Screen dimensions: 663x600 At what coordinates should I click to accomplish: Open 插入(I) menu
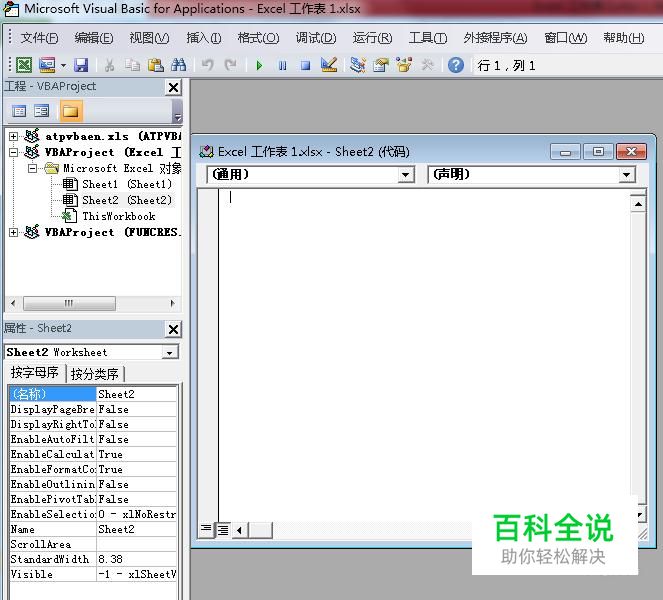pyautogui.click(x=204, y=38)
